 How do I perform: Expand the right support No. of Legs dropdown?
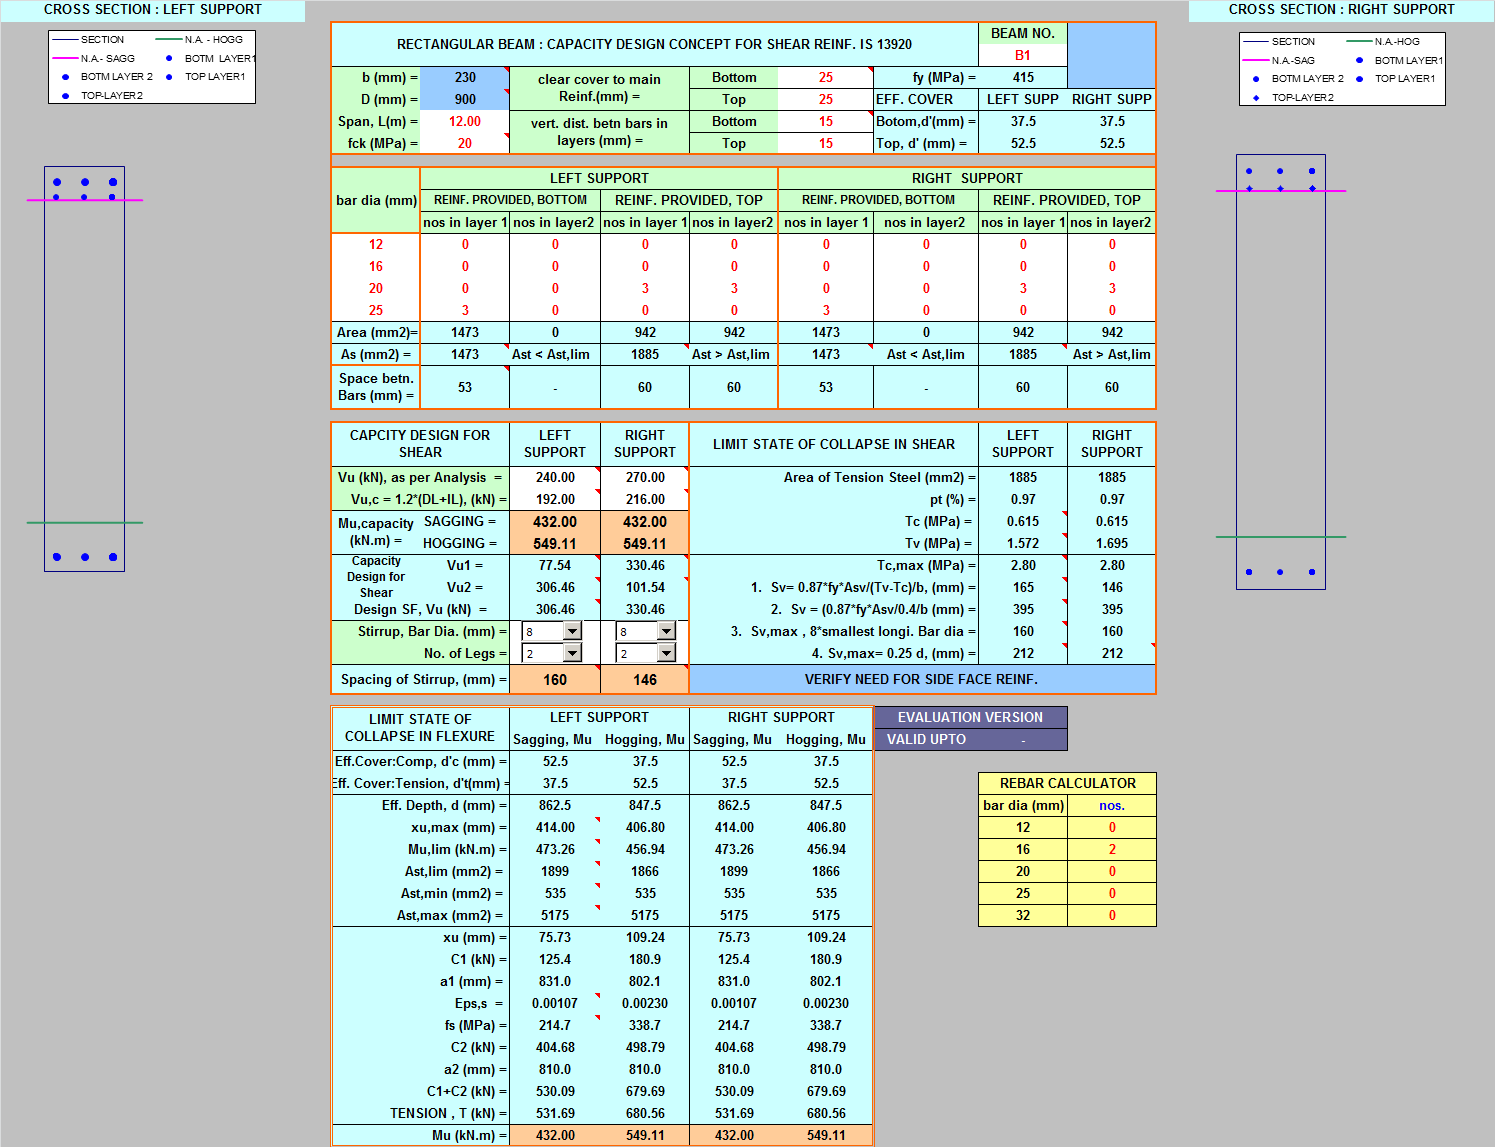pyautogui.click(x=666, y=653)
